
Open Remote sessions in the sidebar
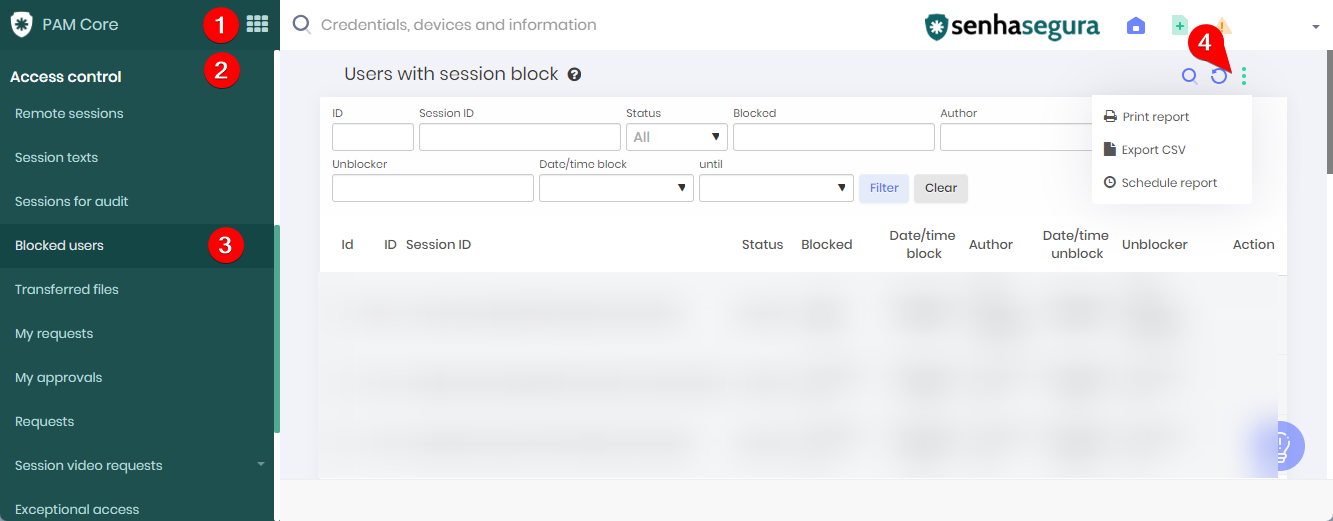click(x=69, y=113)
